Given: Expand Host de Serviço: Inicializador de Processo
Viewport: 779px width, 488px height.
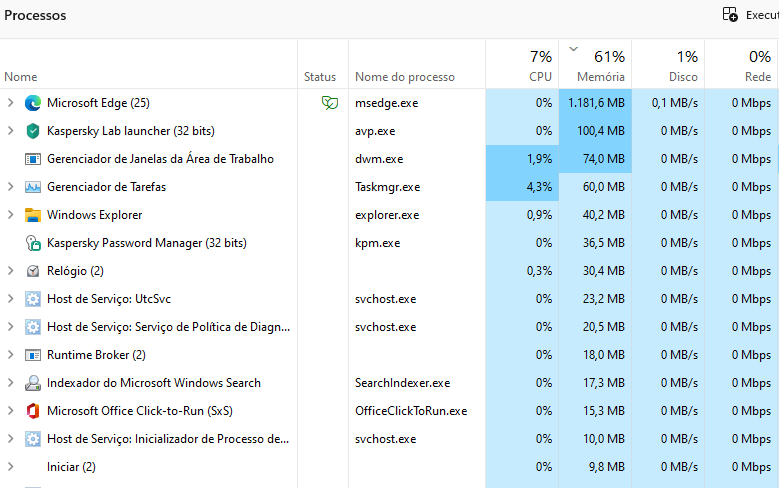Looking at the screenshot, I should click(10, 439).
